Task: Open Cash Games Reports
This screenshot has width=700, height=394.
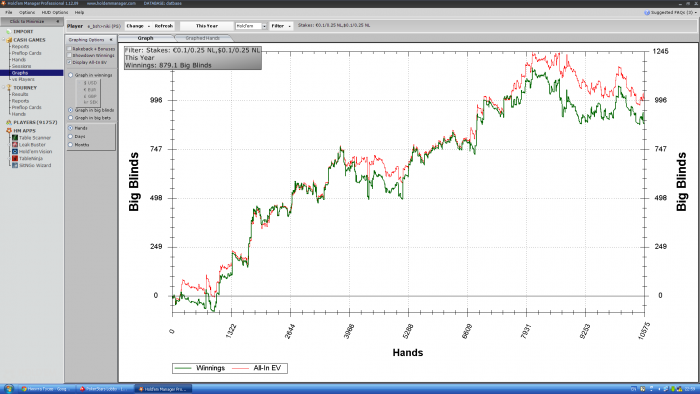Action: tap(21, 46)
